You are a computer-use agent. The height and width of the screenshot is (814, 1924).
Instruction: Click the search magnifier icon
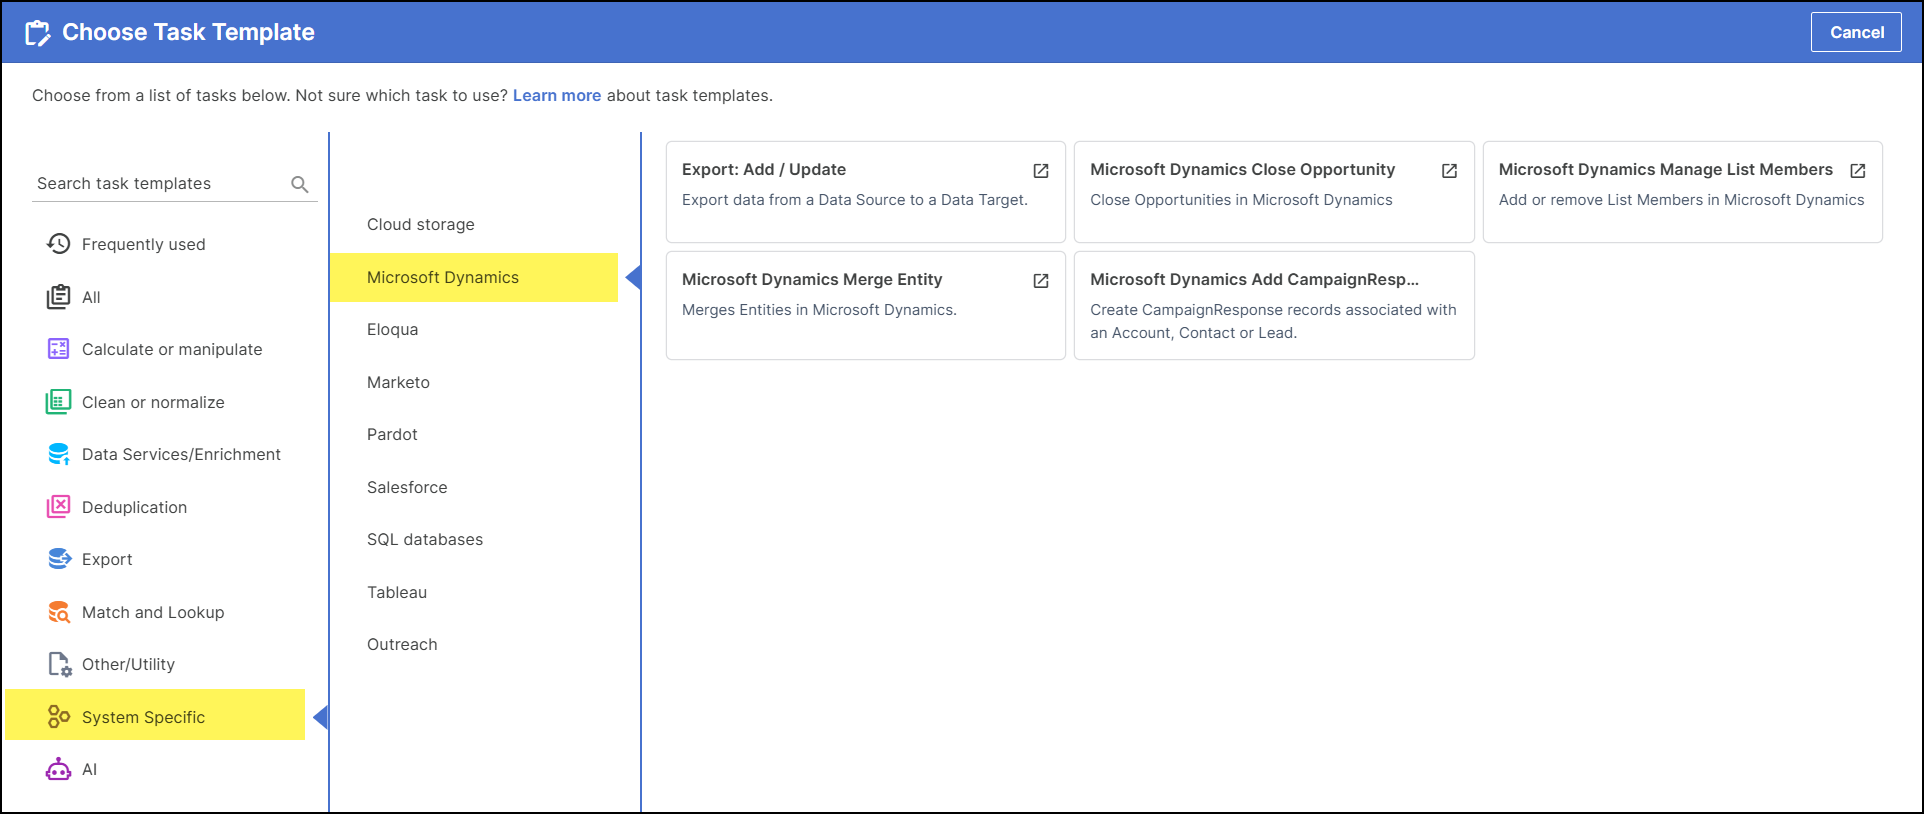point(299,184)
